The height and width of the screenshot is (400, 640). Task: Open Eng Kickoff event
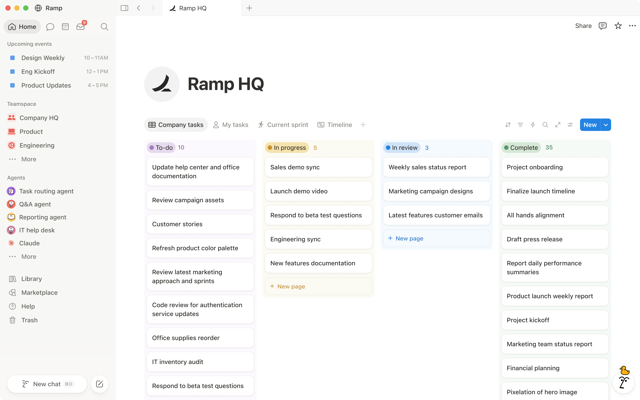coord(58,72)
